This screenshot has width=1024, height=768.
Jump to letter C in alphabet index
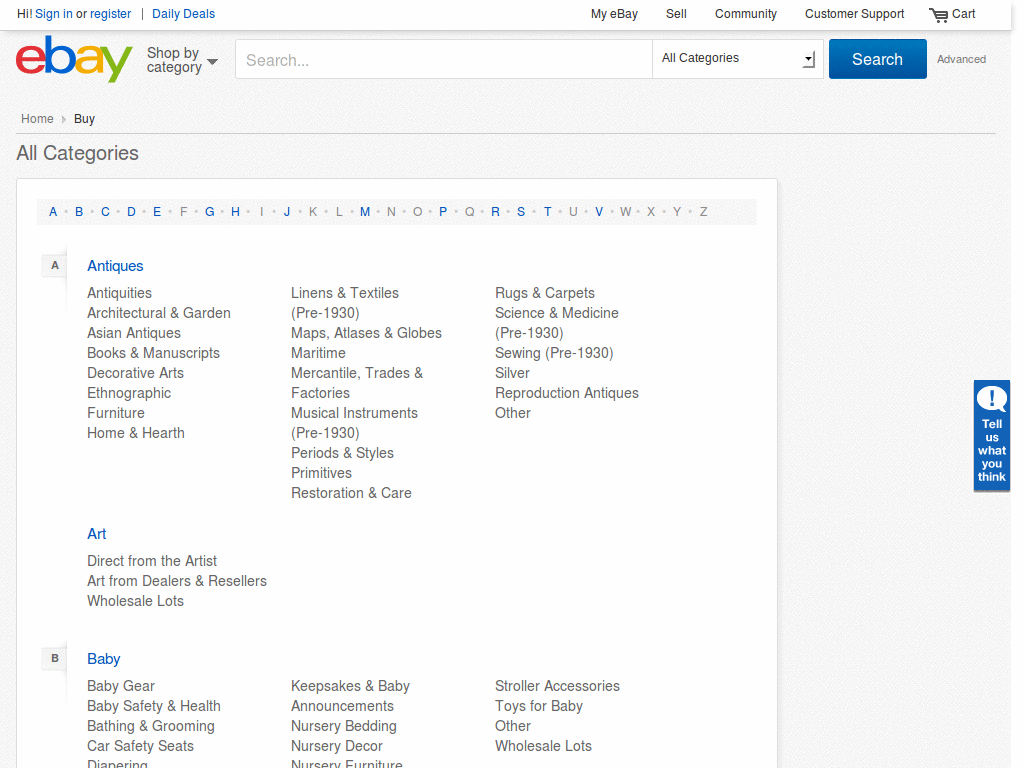(105, 212)
